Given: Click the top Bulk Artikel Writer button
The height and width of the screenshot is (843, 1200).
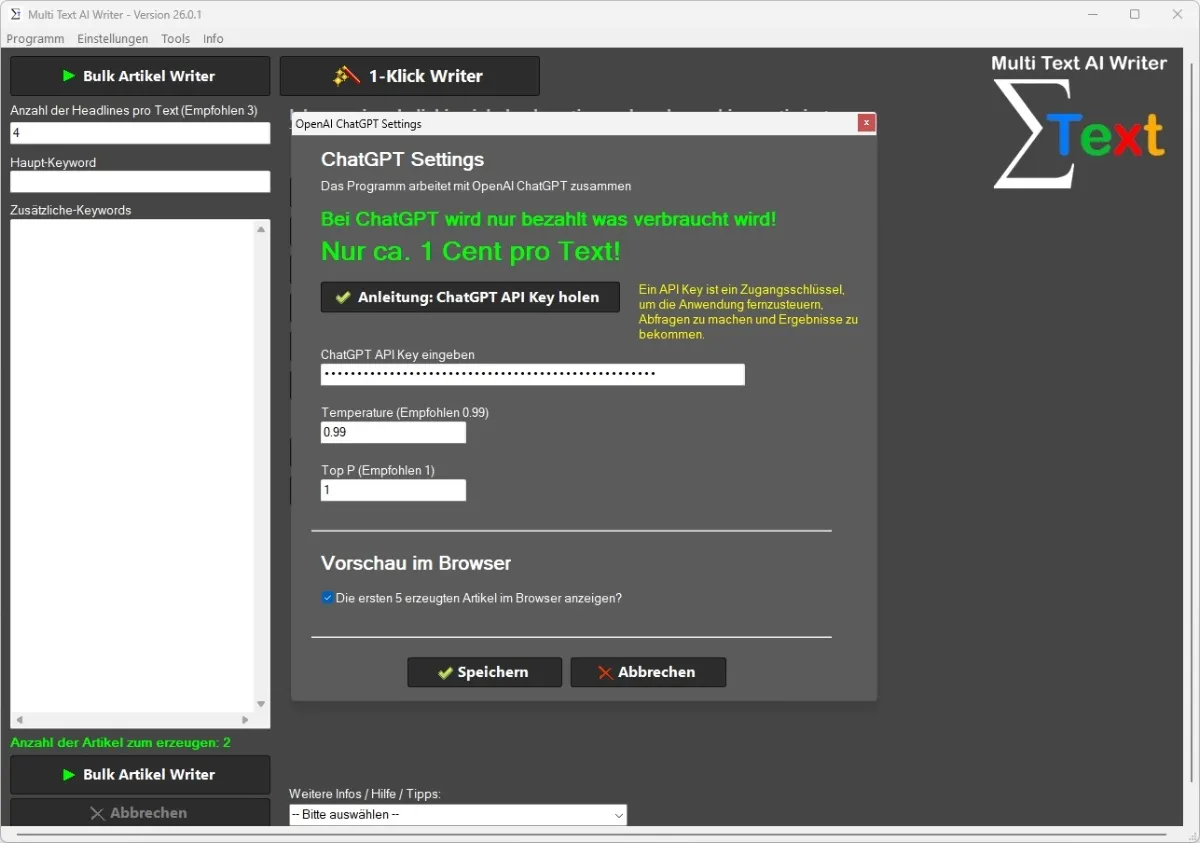Looking at the screenshot, I should 140,76.
